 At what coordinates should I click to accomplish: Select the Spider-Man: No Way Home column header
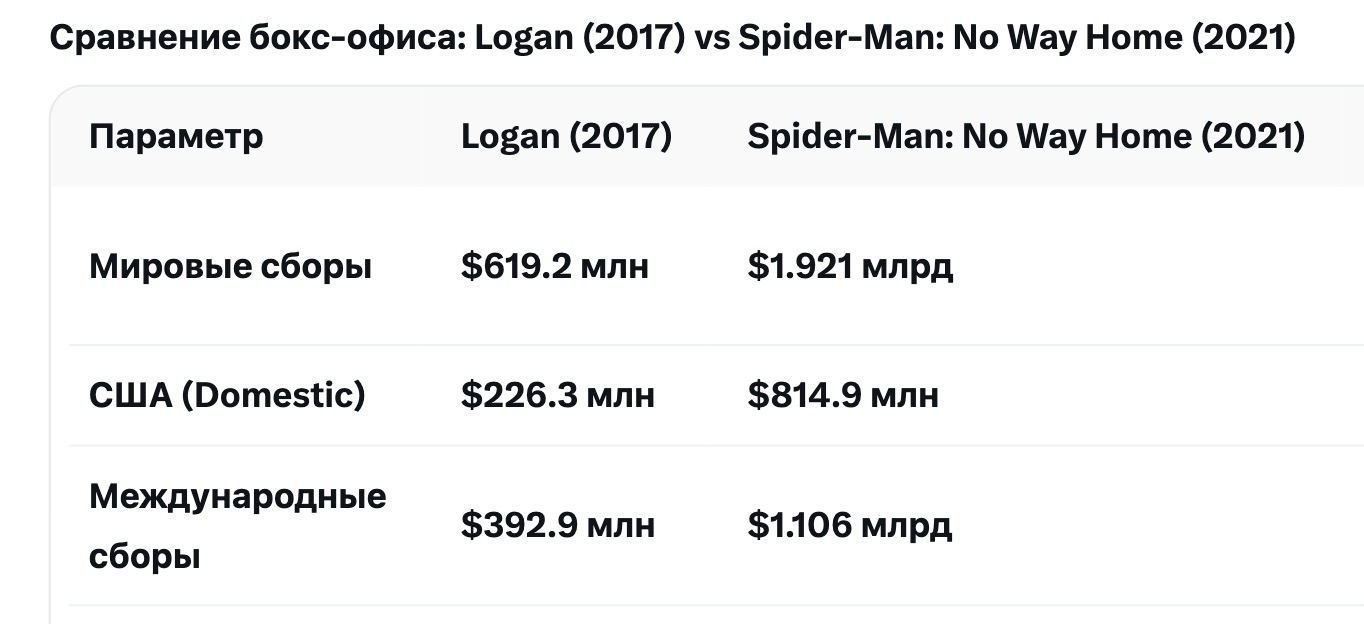1026,136
